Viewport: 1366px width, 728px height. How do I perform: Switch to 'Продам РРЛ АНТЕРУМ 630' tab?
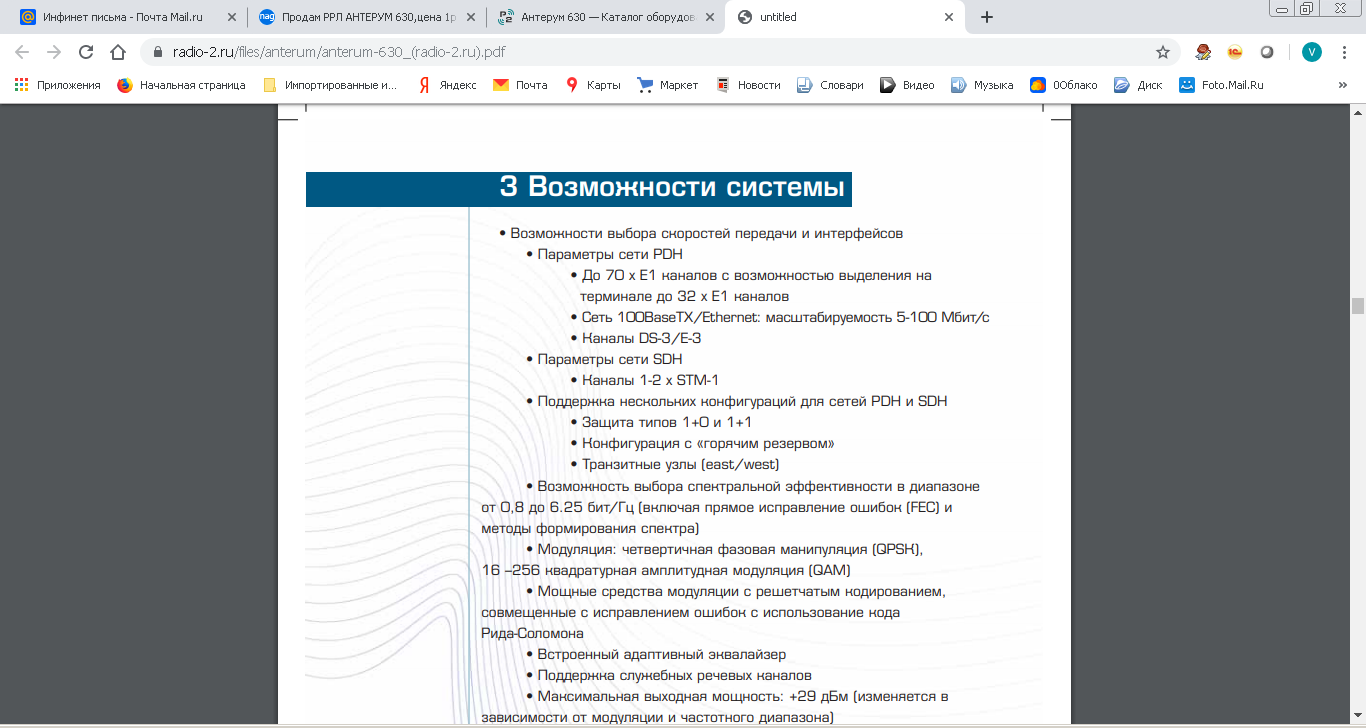tap(367, 17)
